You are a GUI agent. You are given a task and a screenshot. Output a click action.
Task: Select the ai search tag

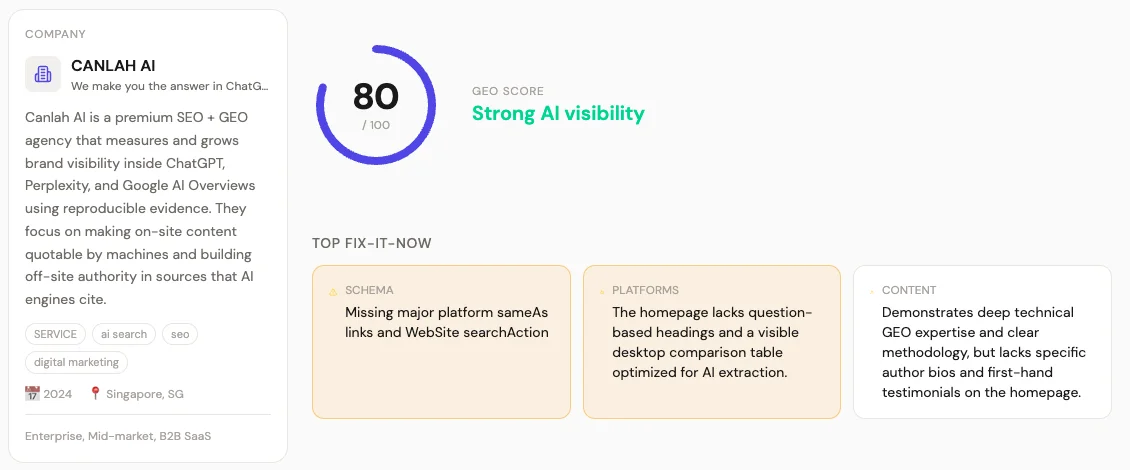click(x=124, y=334)
